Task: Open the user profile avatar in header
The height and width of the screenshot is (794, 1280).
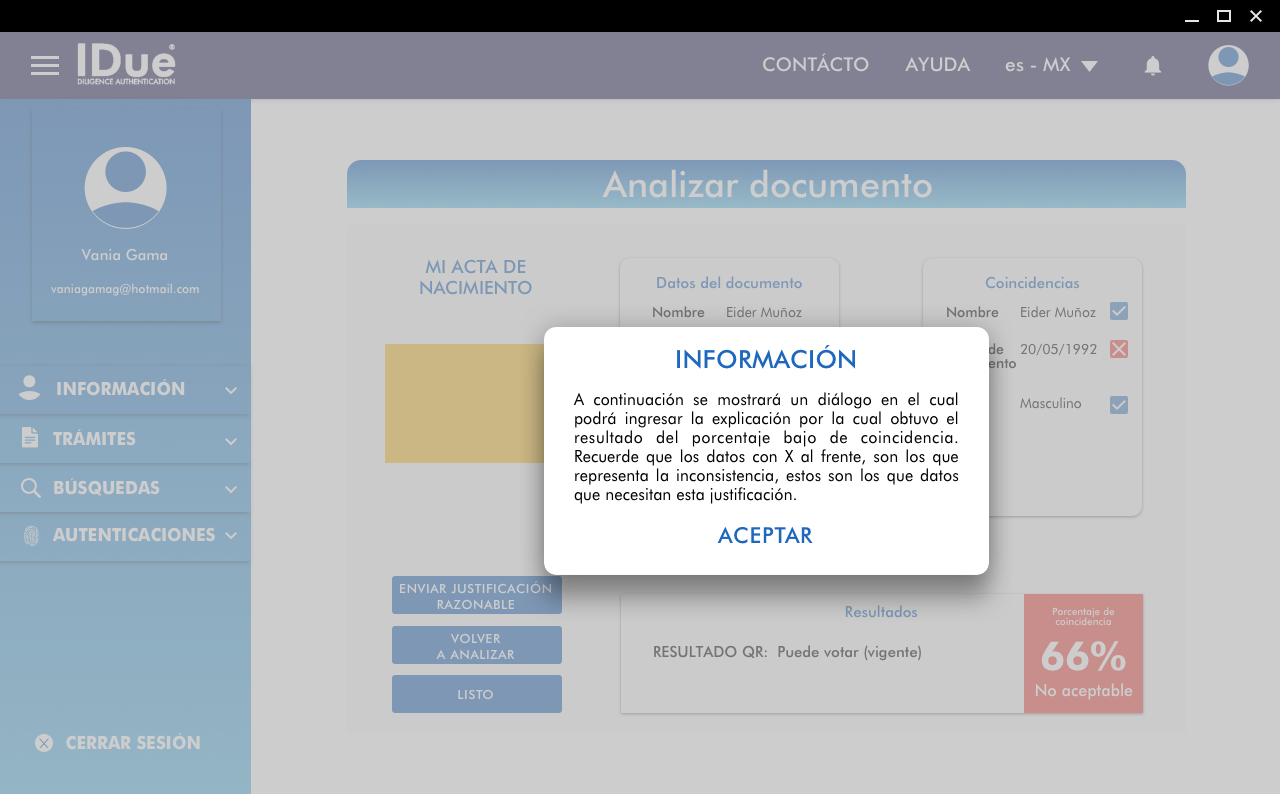Action: (1228, 66)
